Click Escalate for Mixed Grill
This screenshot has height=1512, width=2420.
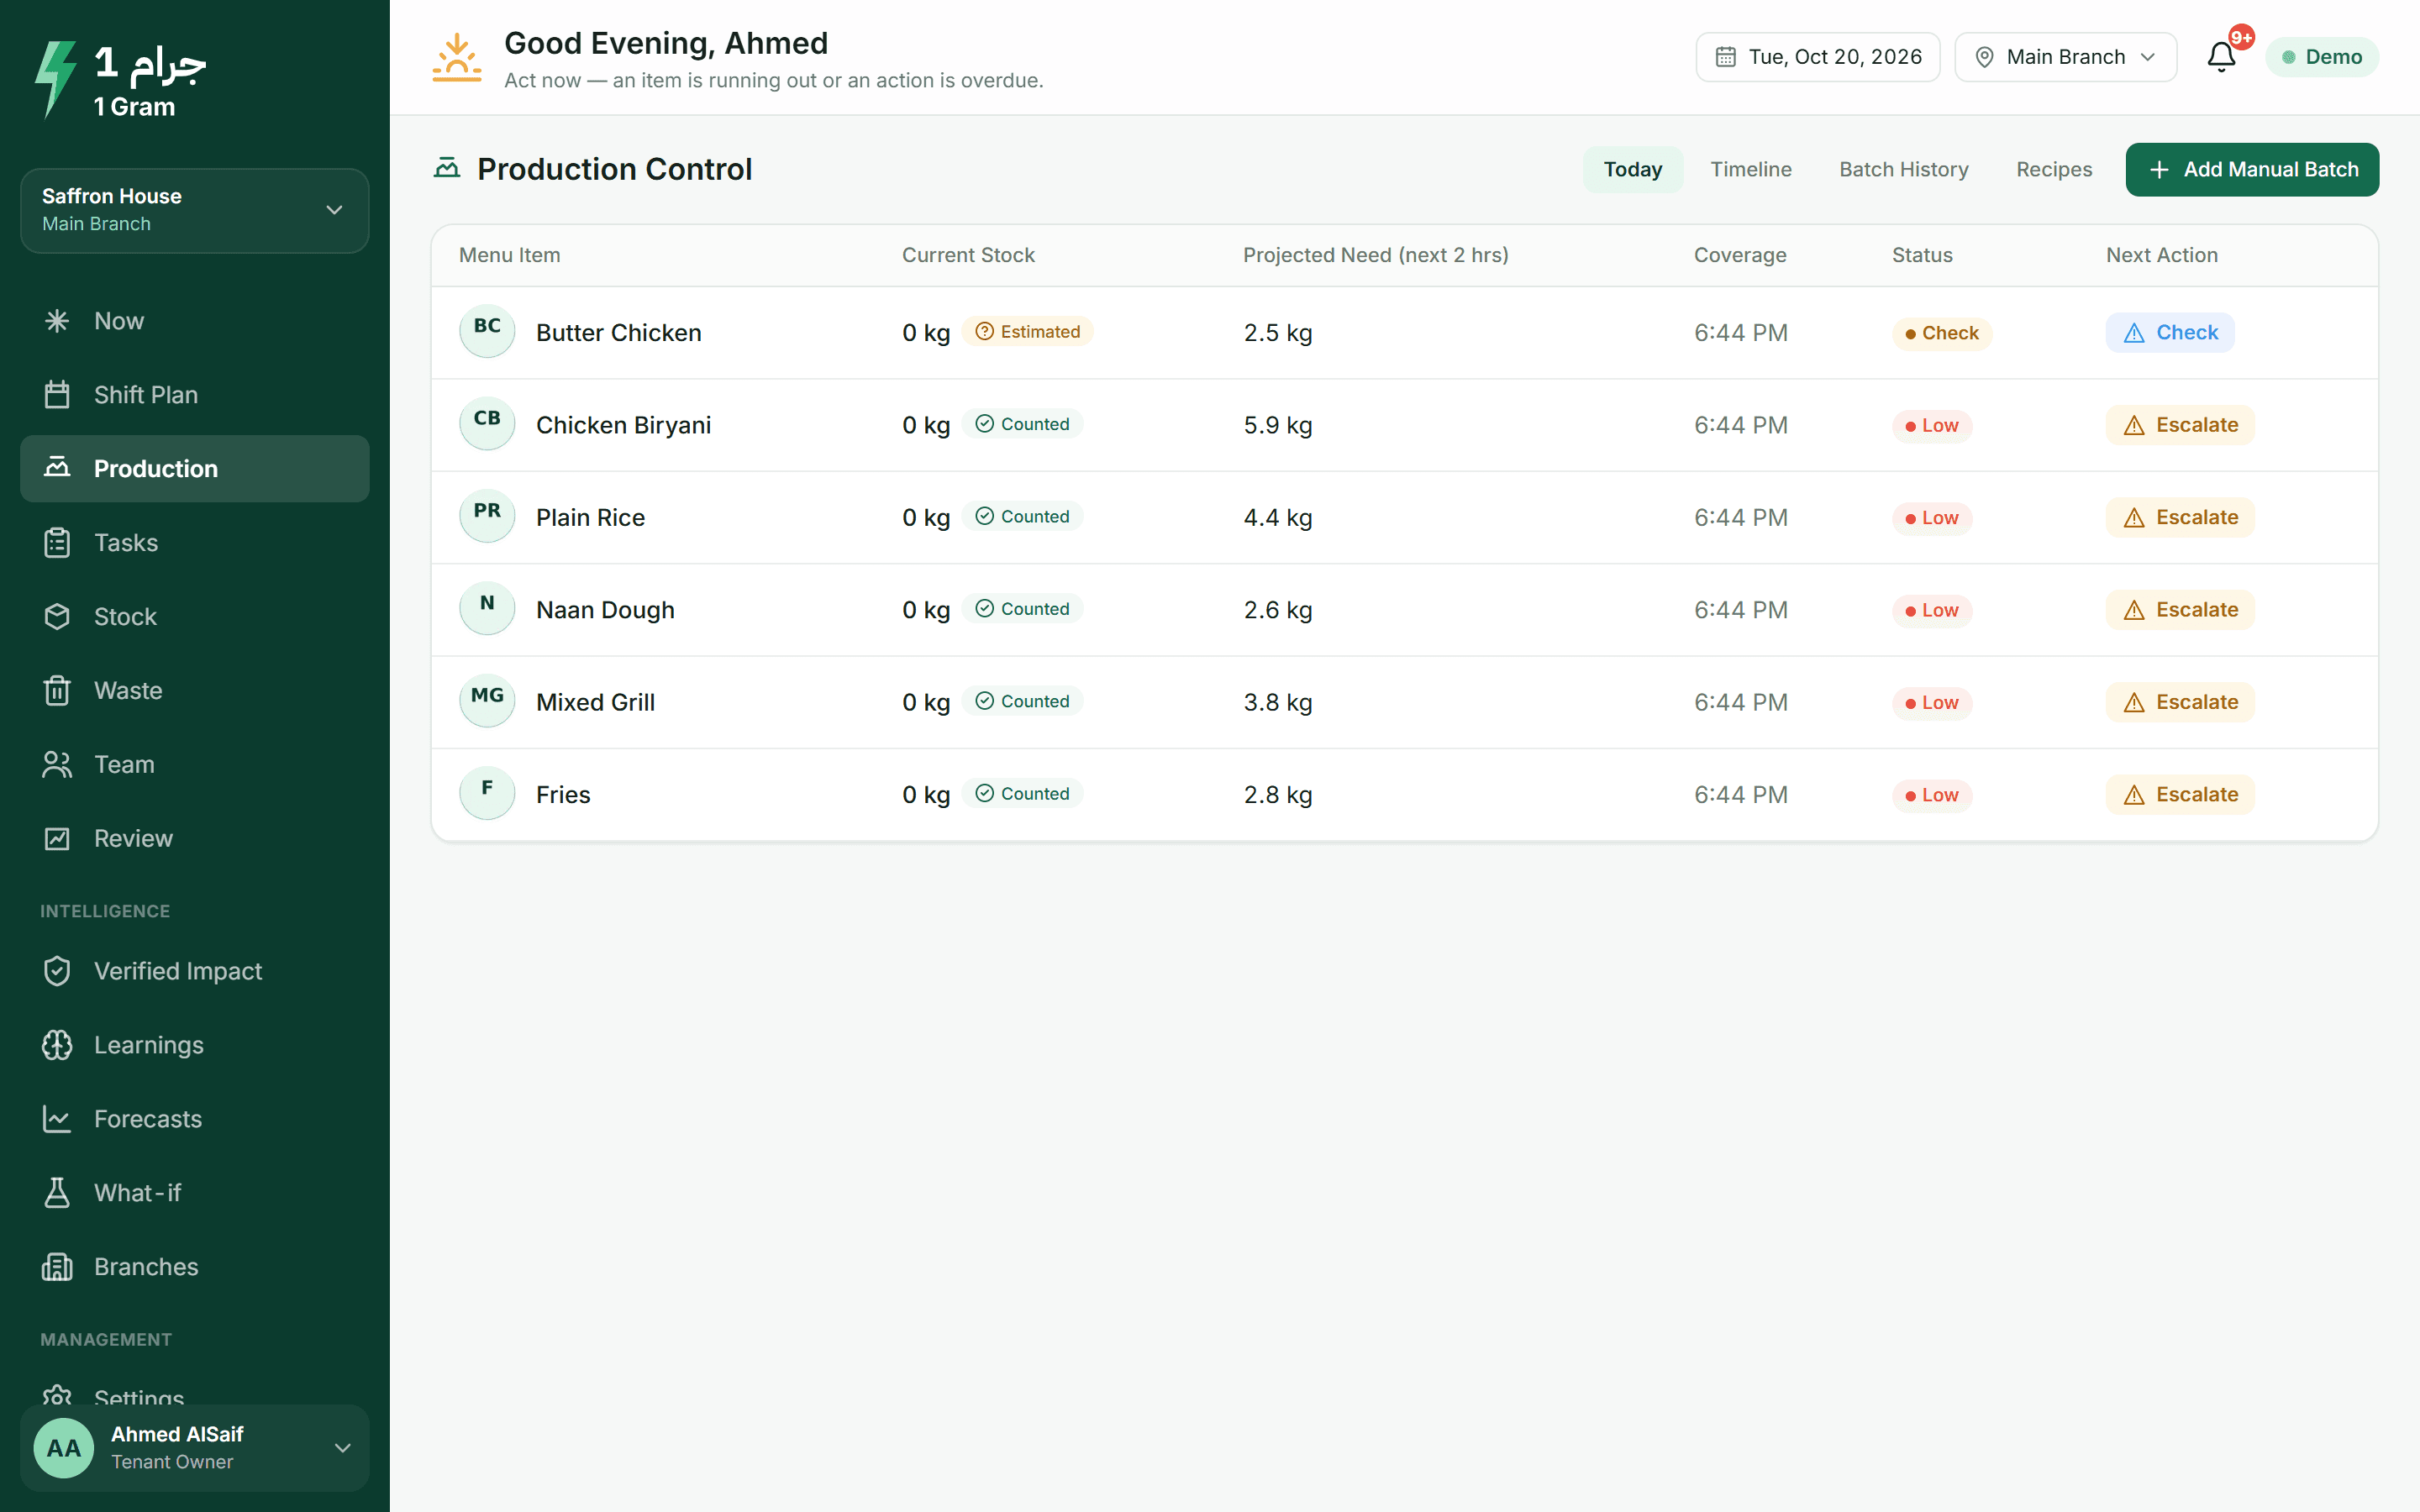(2180, 702)
